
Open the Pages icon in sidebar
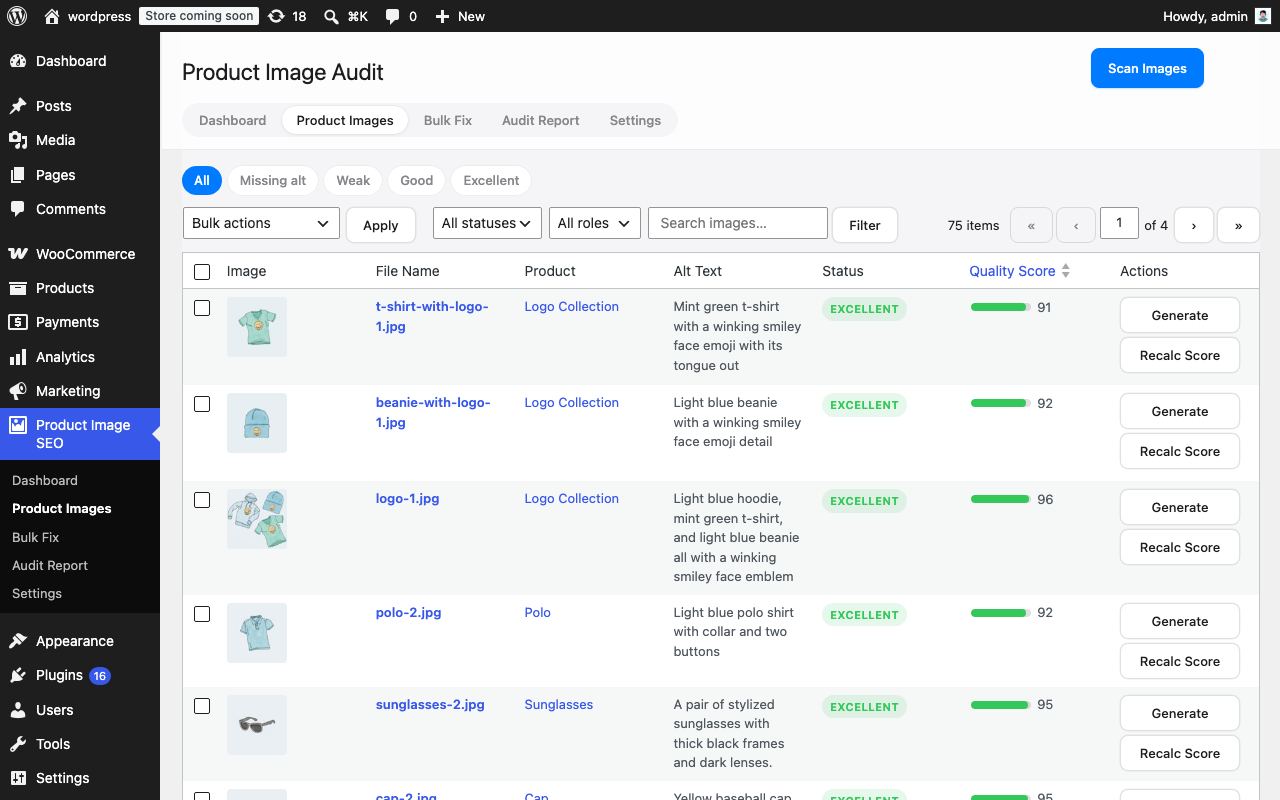click(x=18, y=175)
